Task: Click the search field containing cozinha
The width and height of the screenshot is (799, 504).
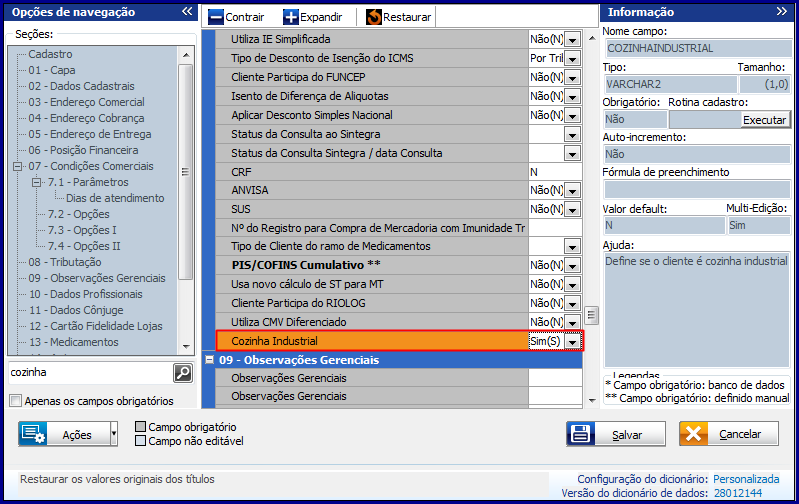Action: [x=91, y=373]
